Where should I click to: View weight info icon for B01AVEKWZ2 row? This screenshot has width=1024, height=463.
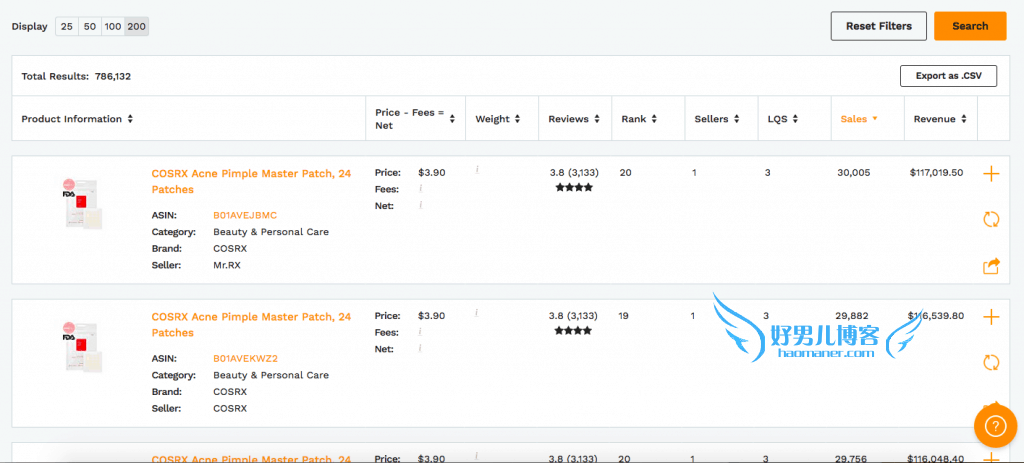click(477, 313)
